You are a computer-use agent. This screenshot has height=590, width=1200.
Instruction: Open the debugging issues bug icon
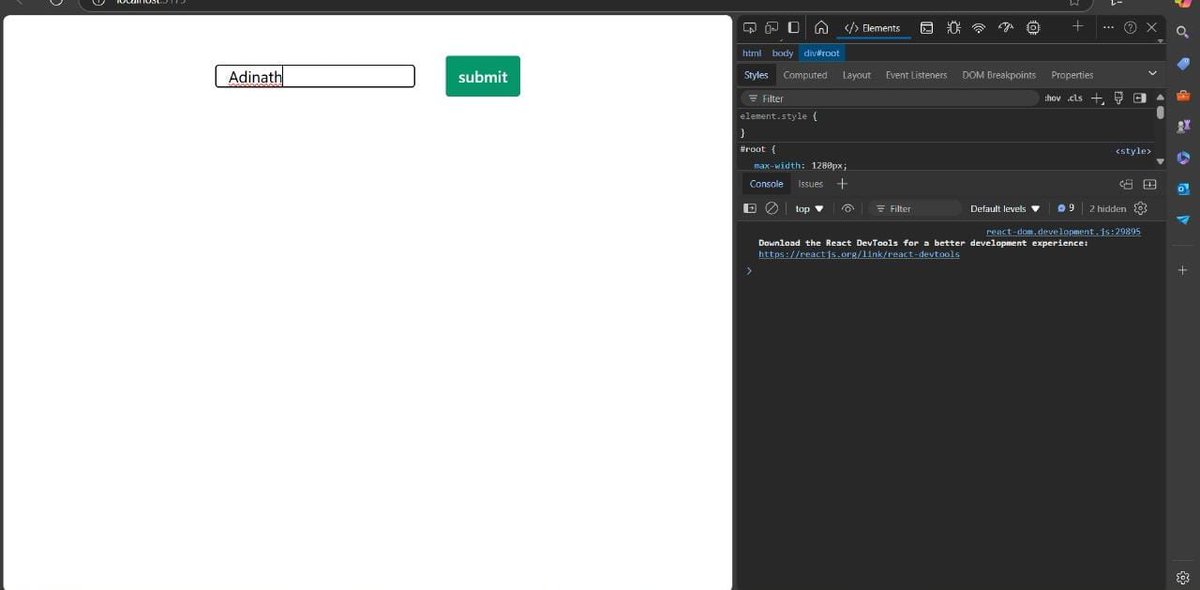pos(953,28)
